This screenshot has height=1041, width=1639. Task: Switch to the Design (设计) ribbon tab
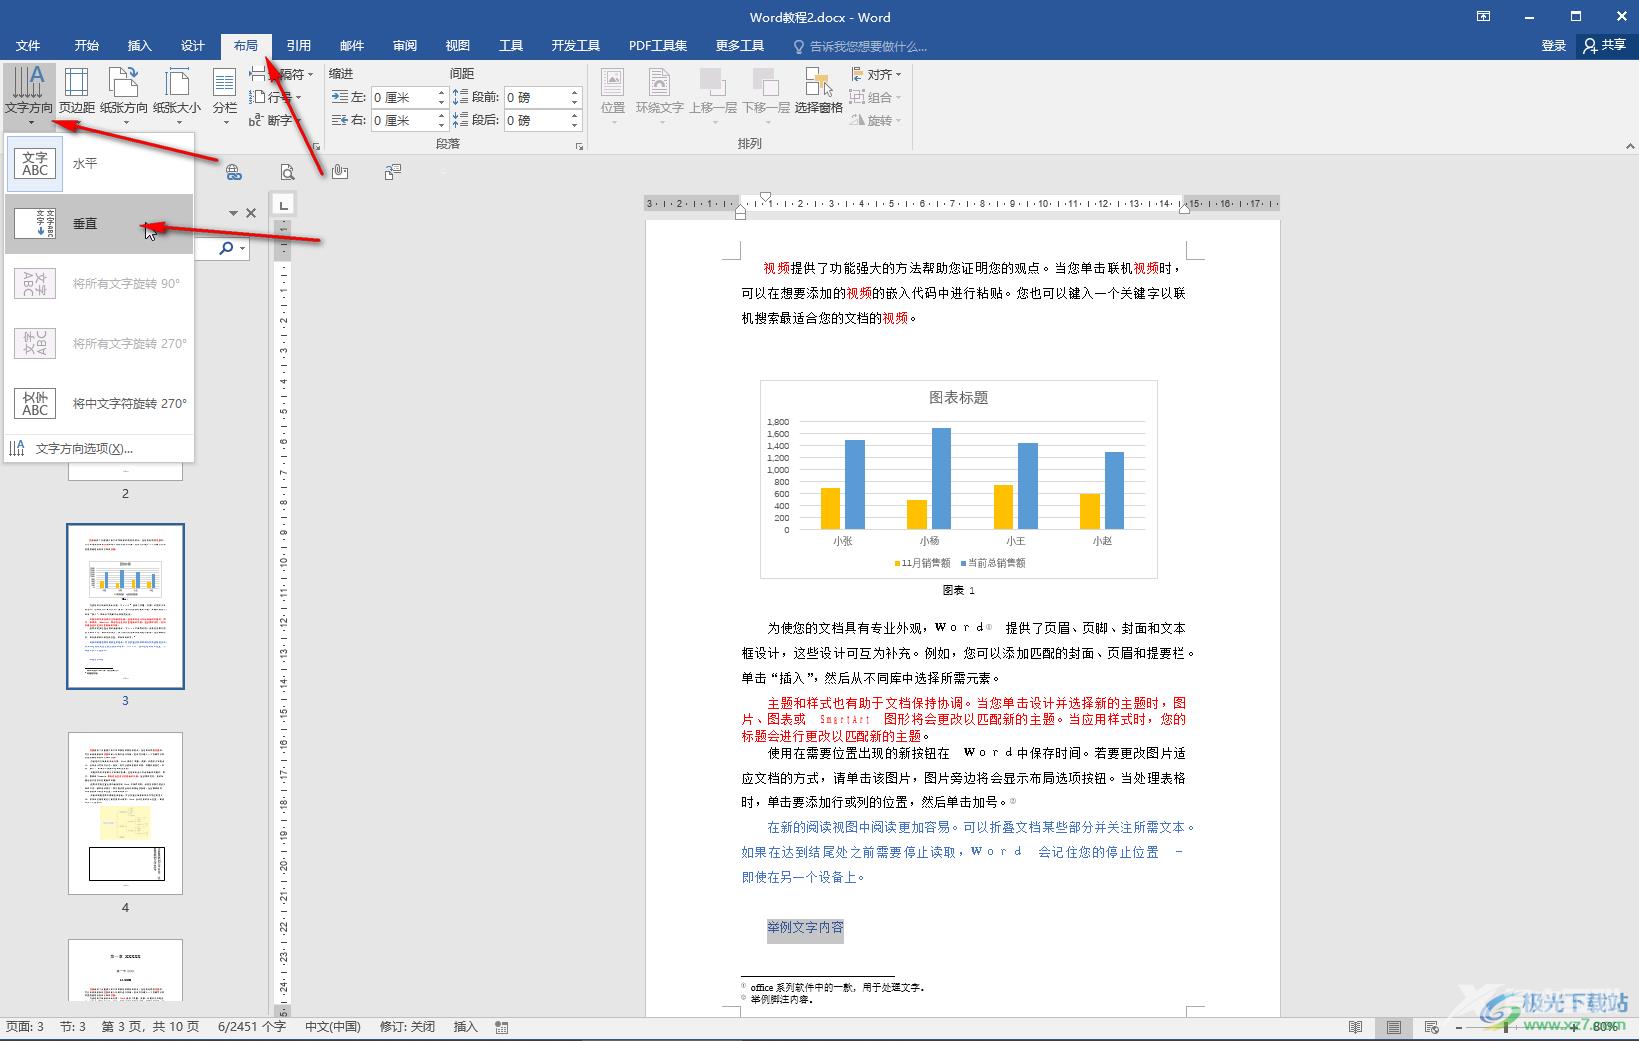[x=193, y=46]
